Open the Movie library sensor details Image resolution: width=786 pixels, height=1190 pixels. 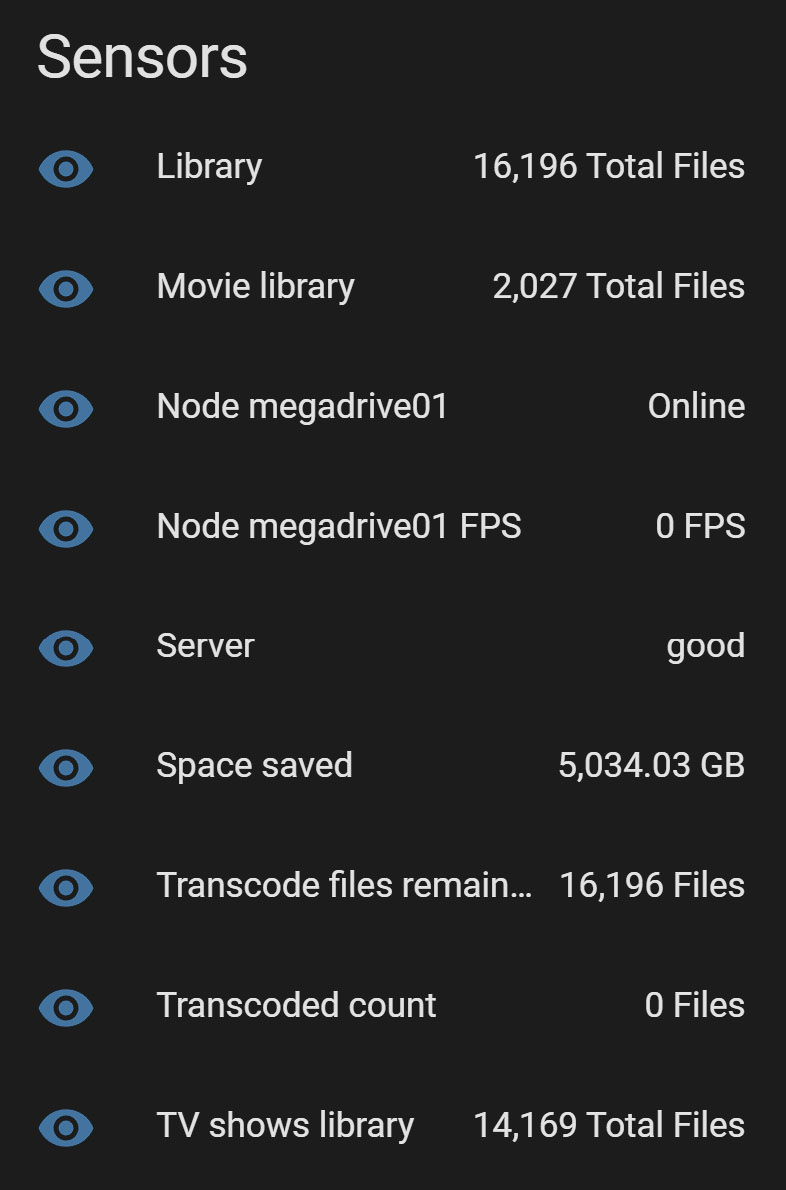point(256,287)
